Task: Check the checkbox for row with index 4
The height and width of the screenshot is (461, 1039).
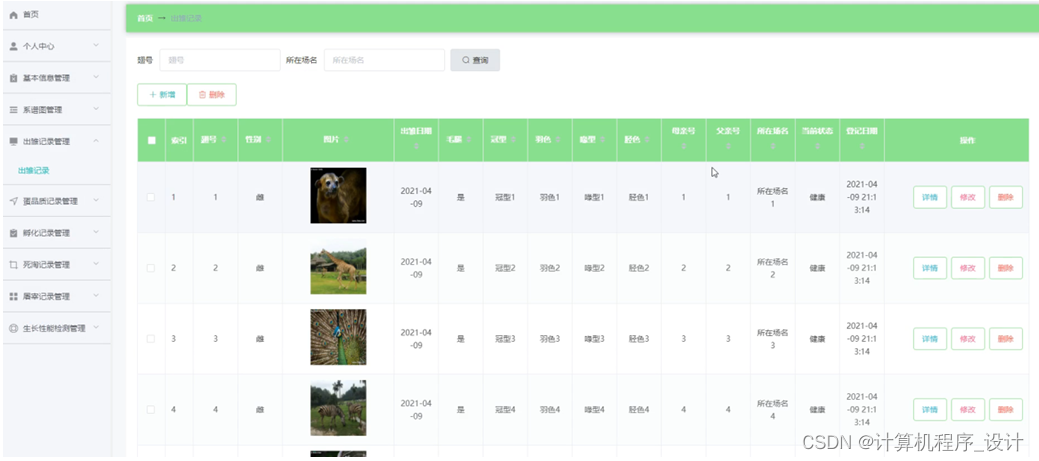Action: (151, 409)
